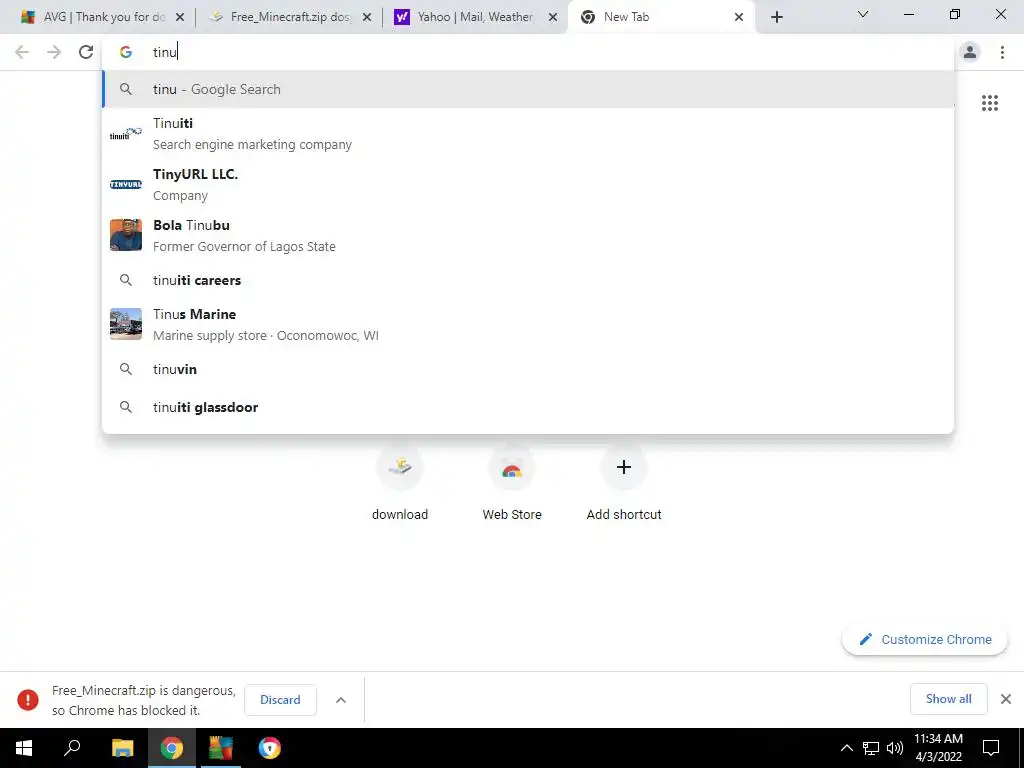Click the red download warning icon
Viewport: 1024px width, 768px height.
pos(27,699)
